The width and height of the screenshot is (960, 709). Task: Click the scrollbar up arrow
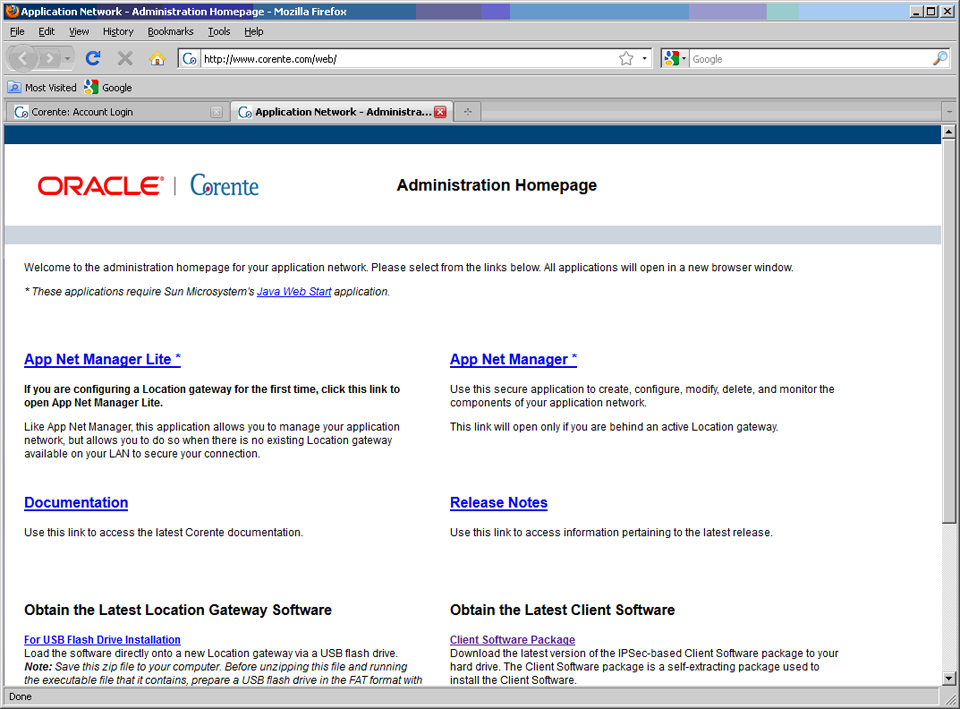948,132
